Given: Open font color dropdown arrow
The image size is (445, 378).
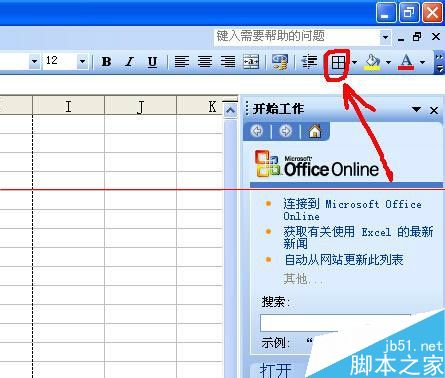Looking at the screenshot, I should 422,62.
